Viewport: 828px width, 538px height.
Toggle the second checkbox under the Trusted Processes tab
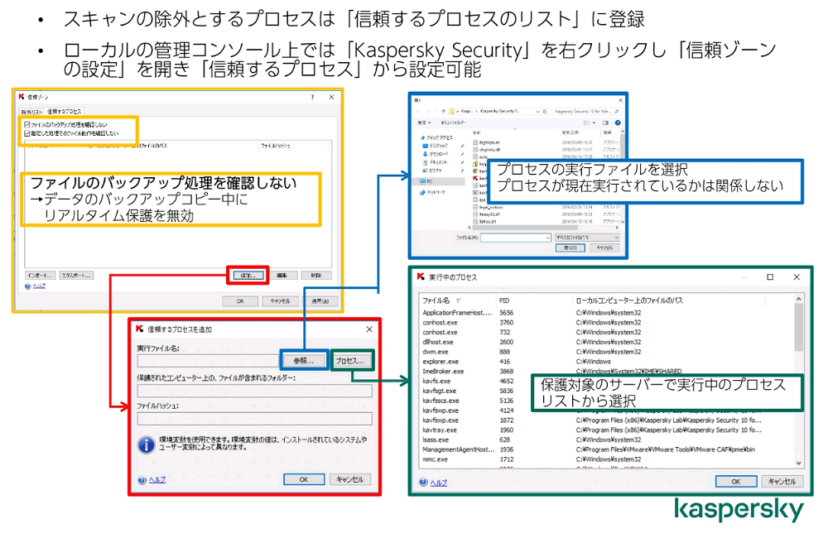coord(27,134)
